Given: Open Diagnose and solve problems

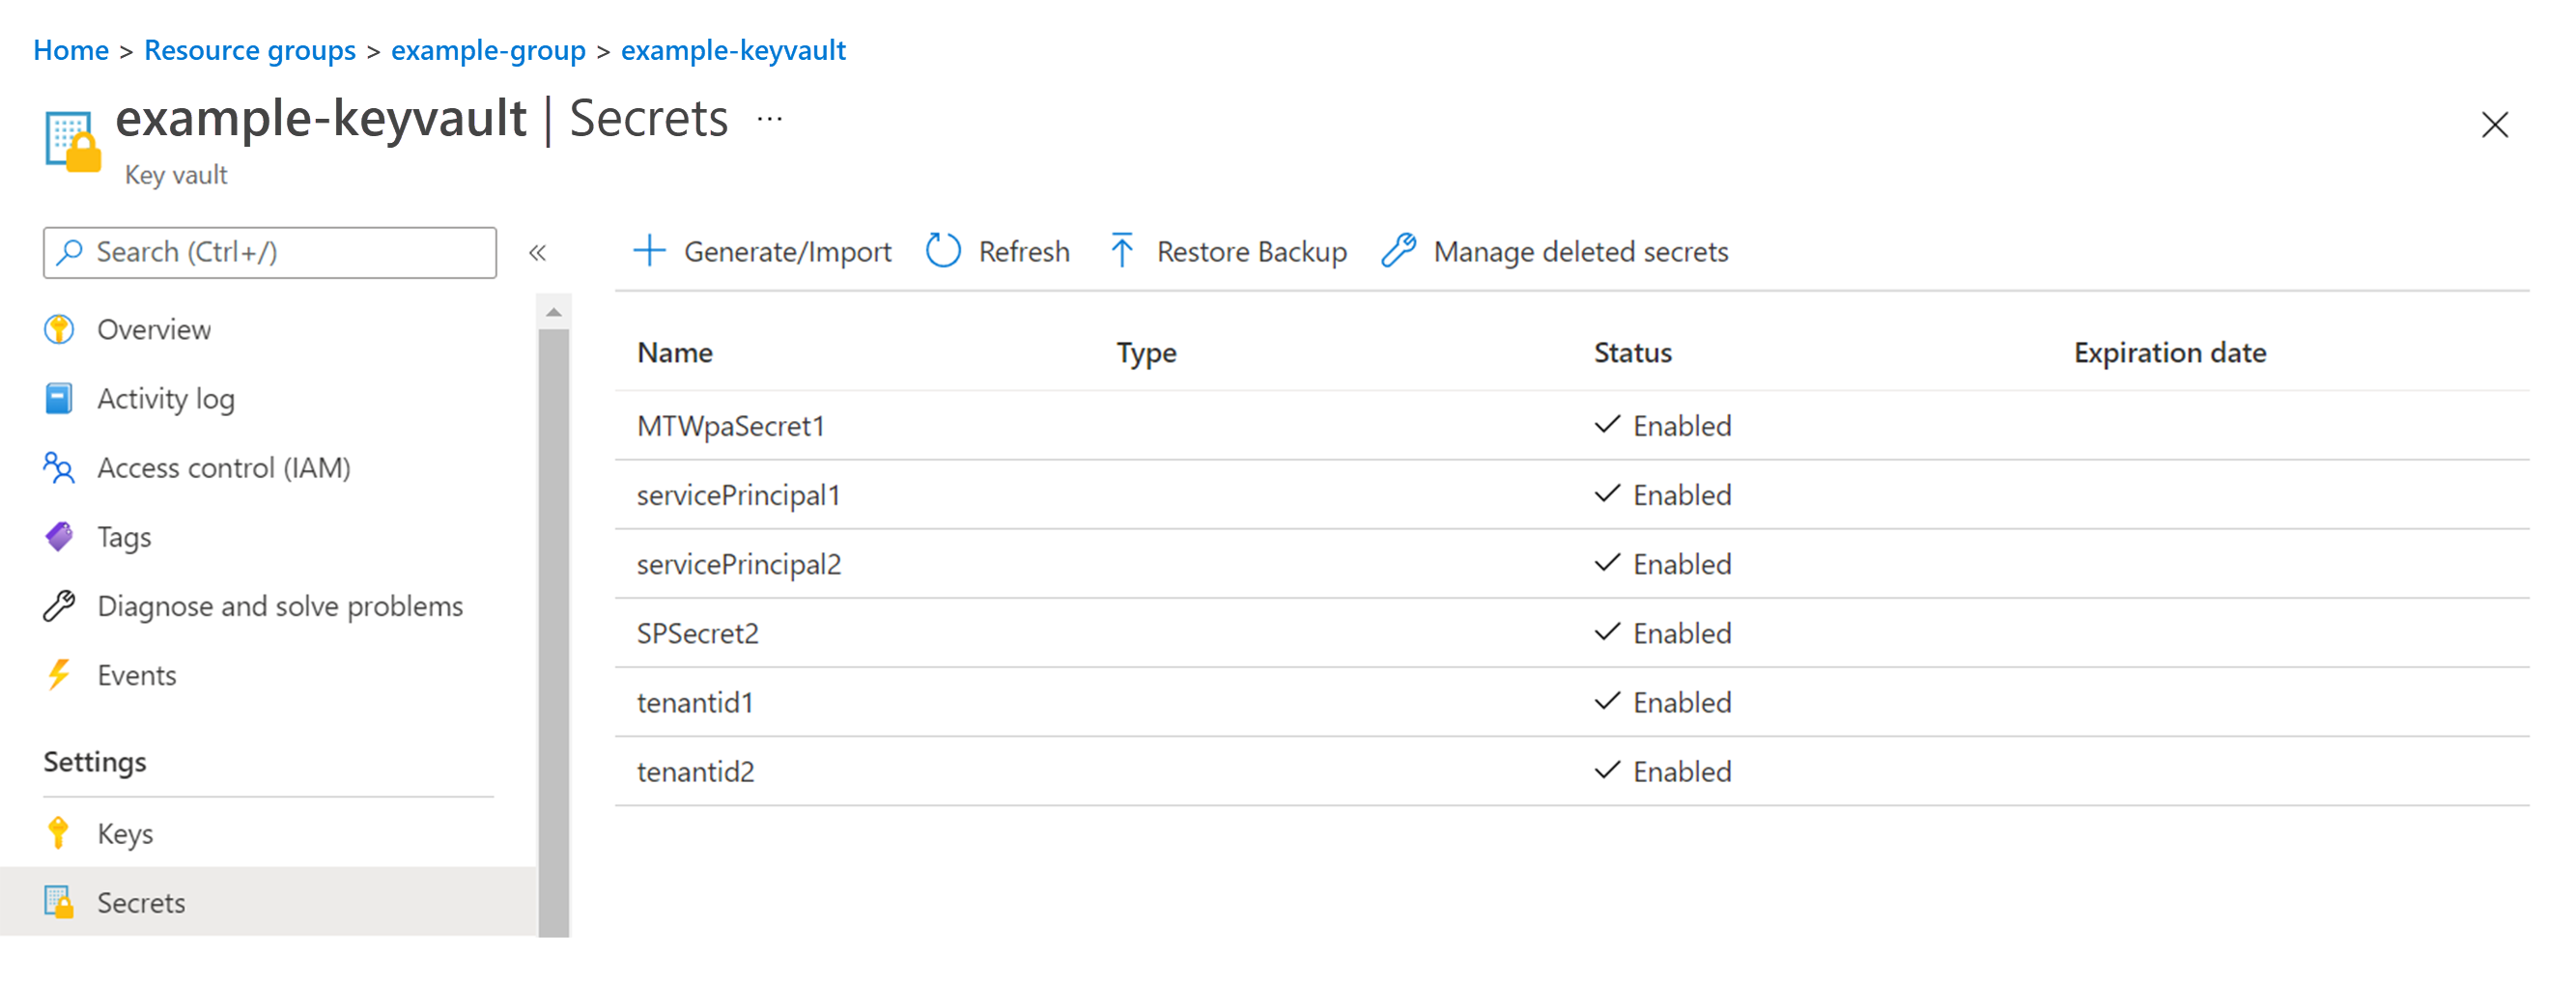Looking at the screenshot, I should pyautogui.click(x=280, y=606).
